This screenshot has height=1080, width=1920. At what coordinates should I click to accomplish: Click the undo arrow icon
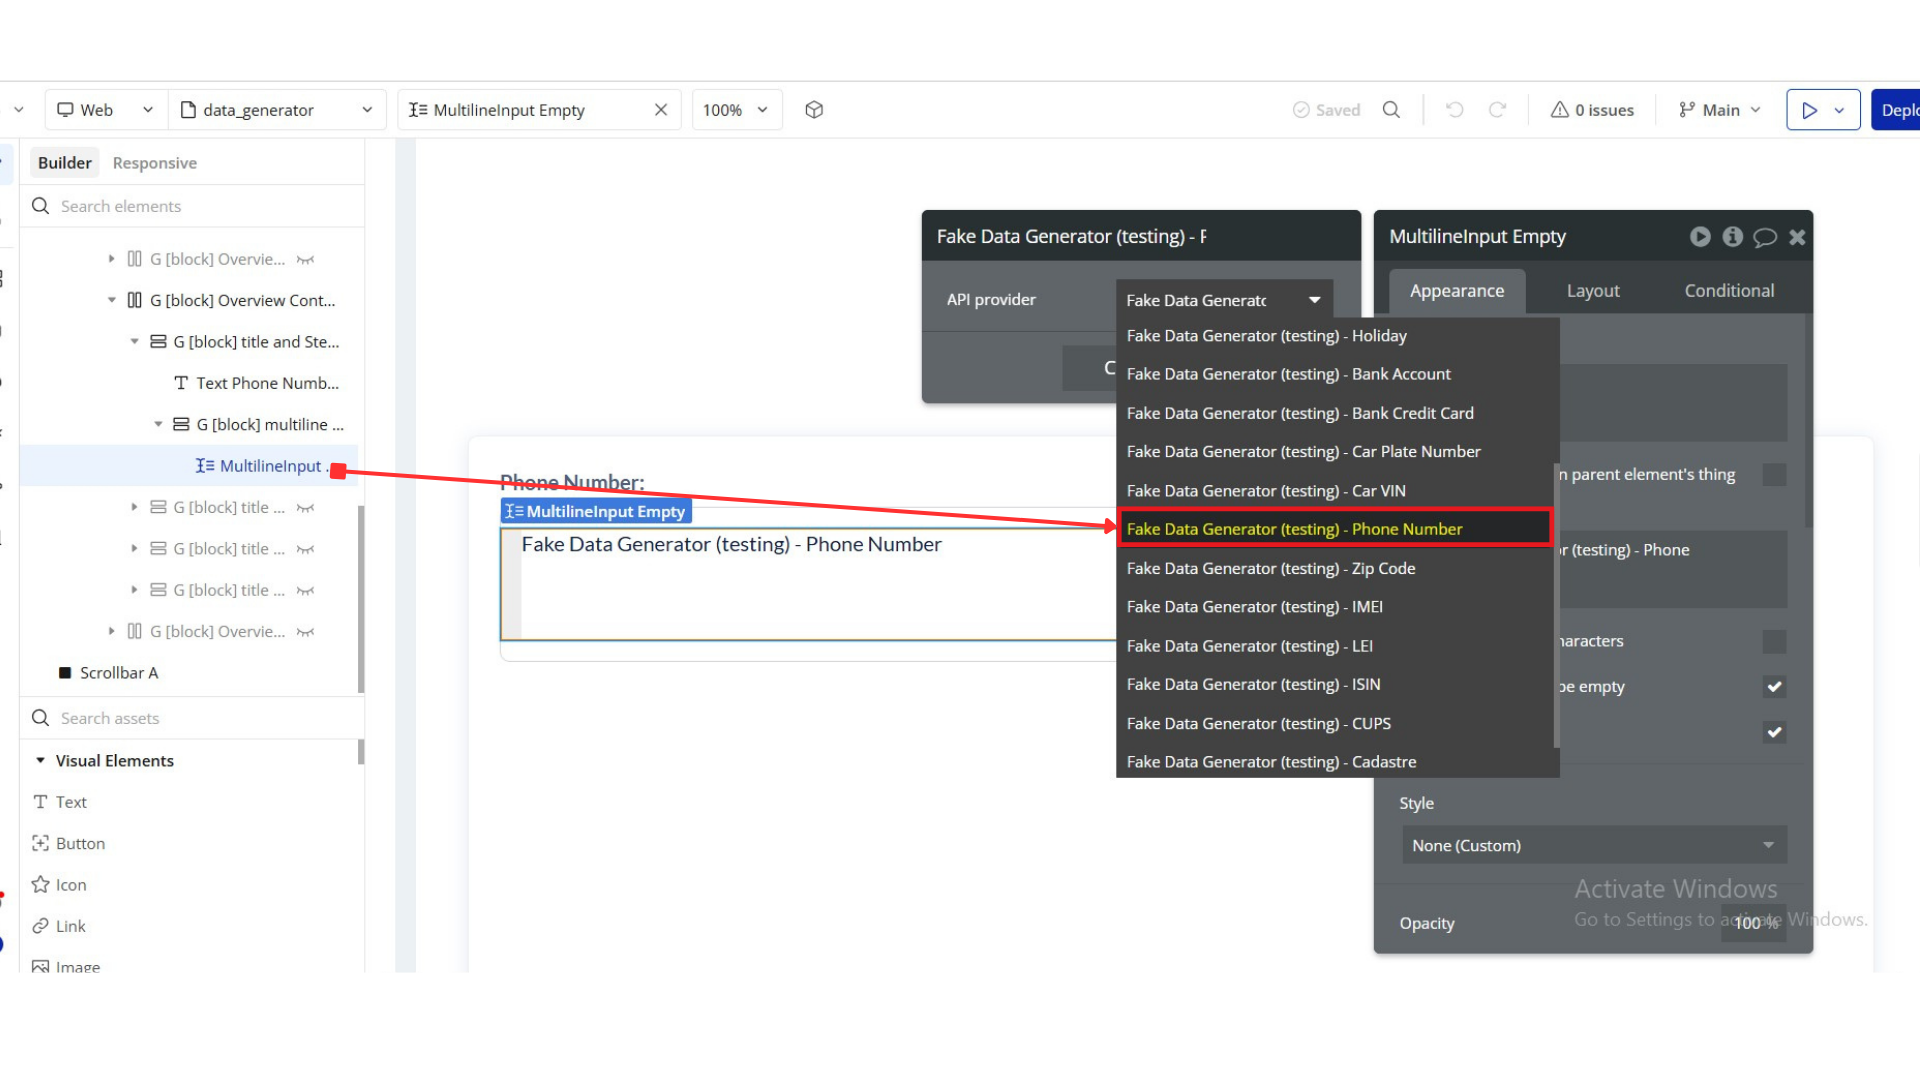point(1455,110)
